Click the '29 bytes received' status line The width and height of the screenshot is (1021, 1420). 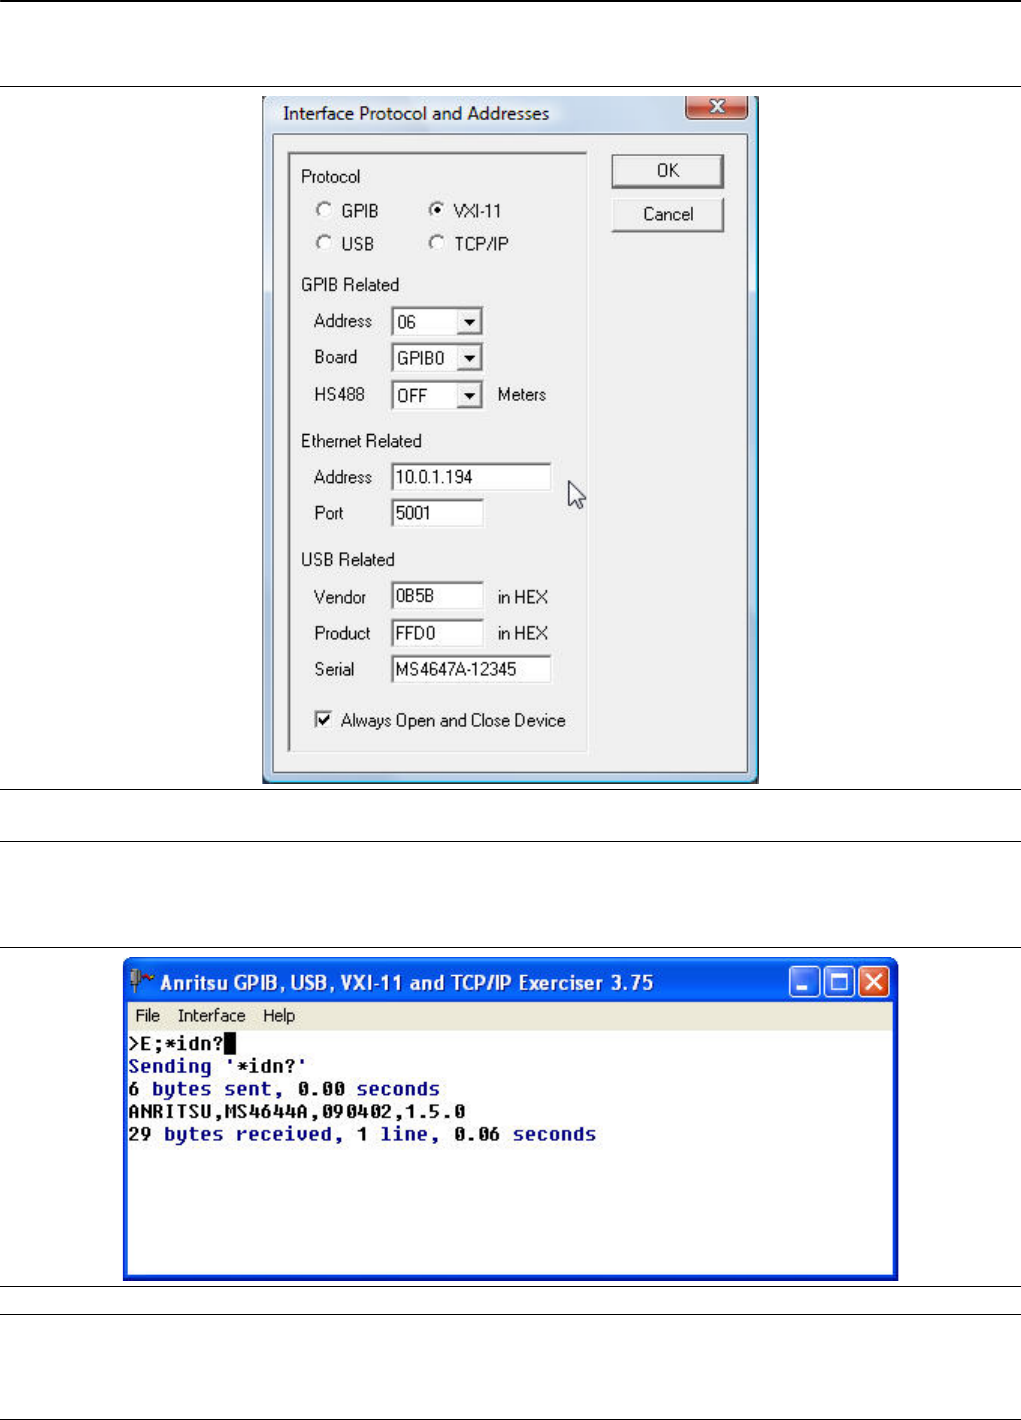tap(362, 1134)
